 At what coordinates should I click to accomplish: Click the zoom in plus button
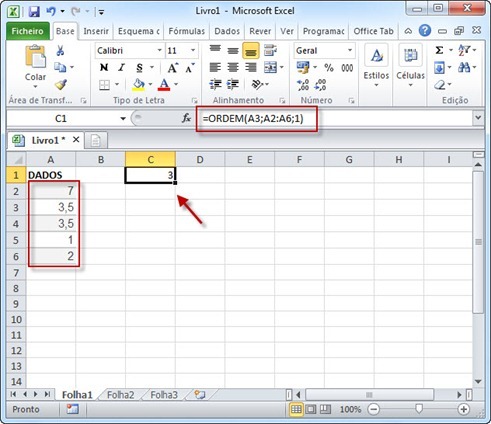(x=464, y=409)
